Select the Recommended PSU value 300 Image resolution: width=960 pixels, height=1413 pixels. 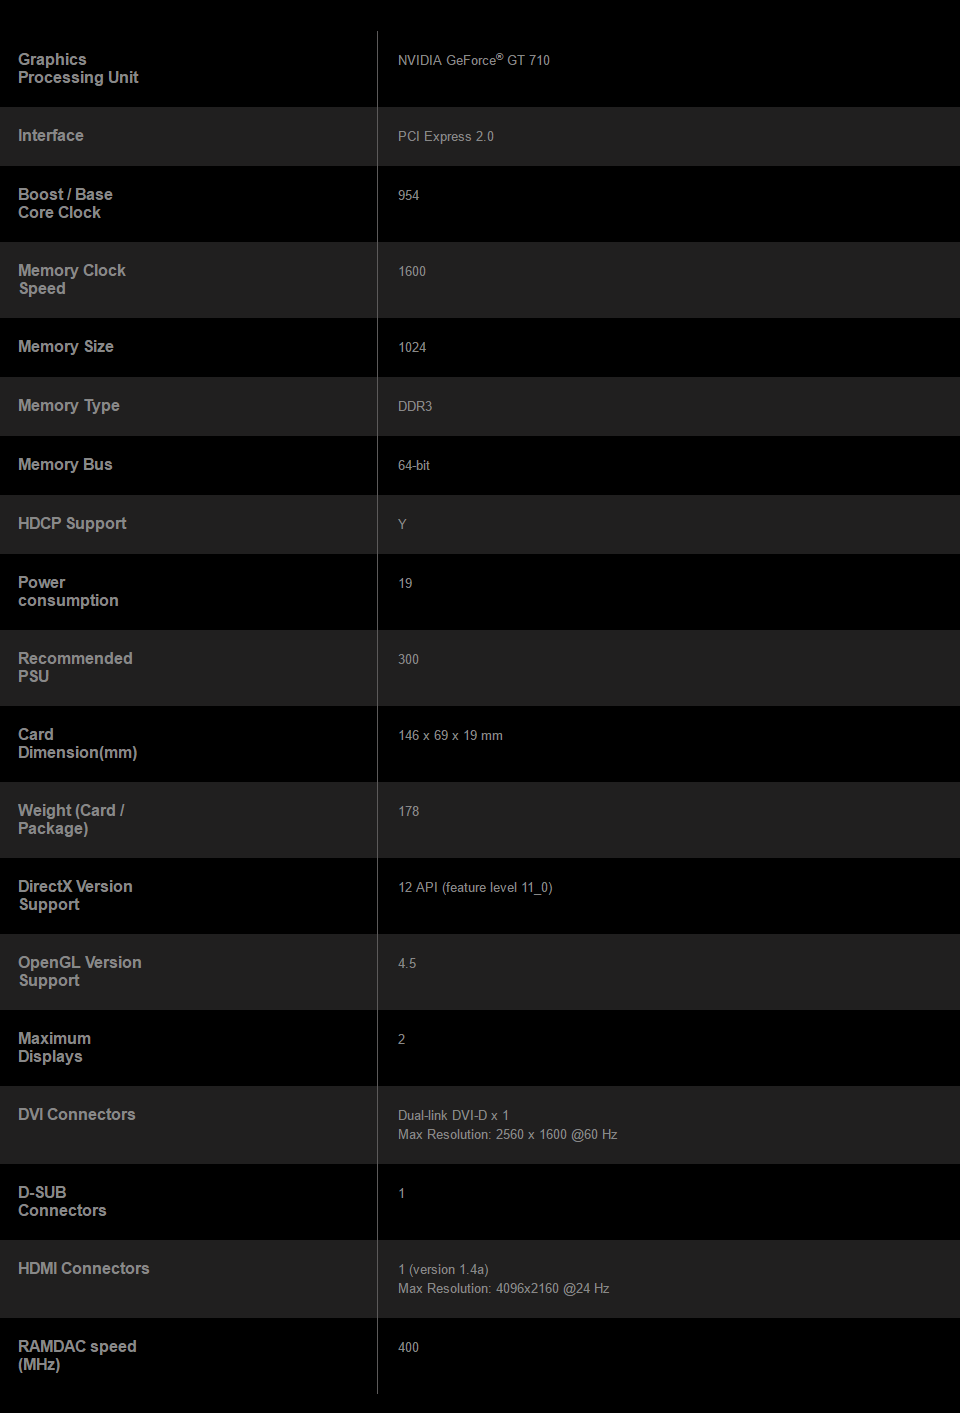pos(408,660)
